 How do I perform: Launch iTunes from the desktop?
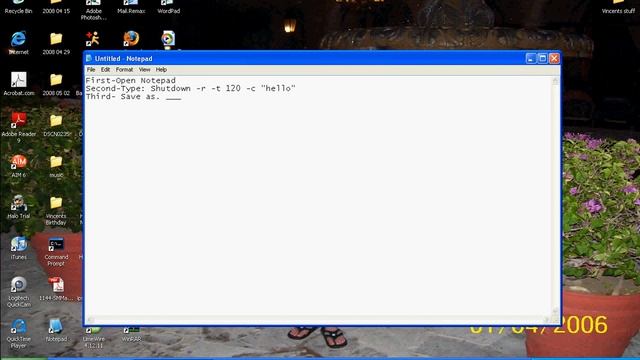(x=18, y=248)
